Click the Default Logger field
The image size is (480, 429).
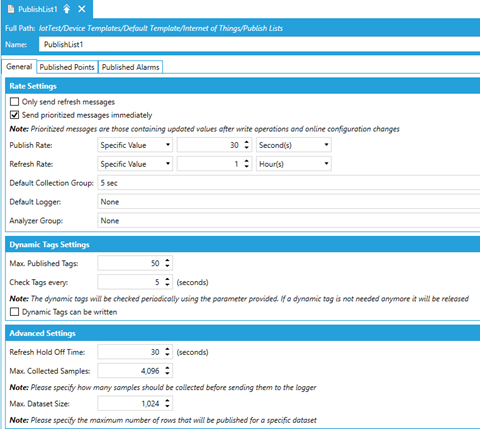tap(289, 202)
